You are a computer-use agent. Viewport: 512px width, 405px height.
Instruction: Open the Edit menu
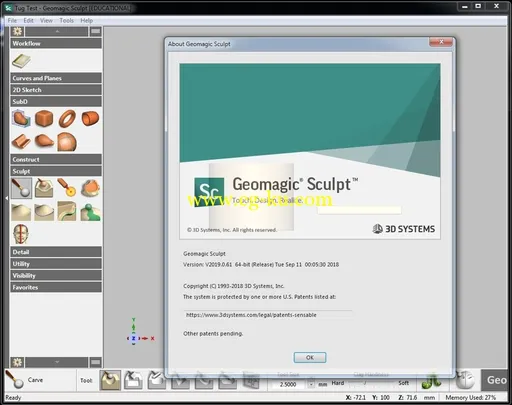tap(28, 21)
